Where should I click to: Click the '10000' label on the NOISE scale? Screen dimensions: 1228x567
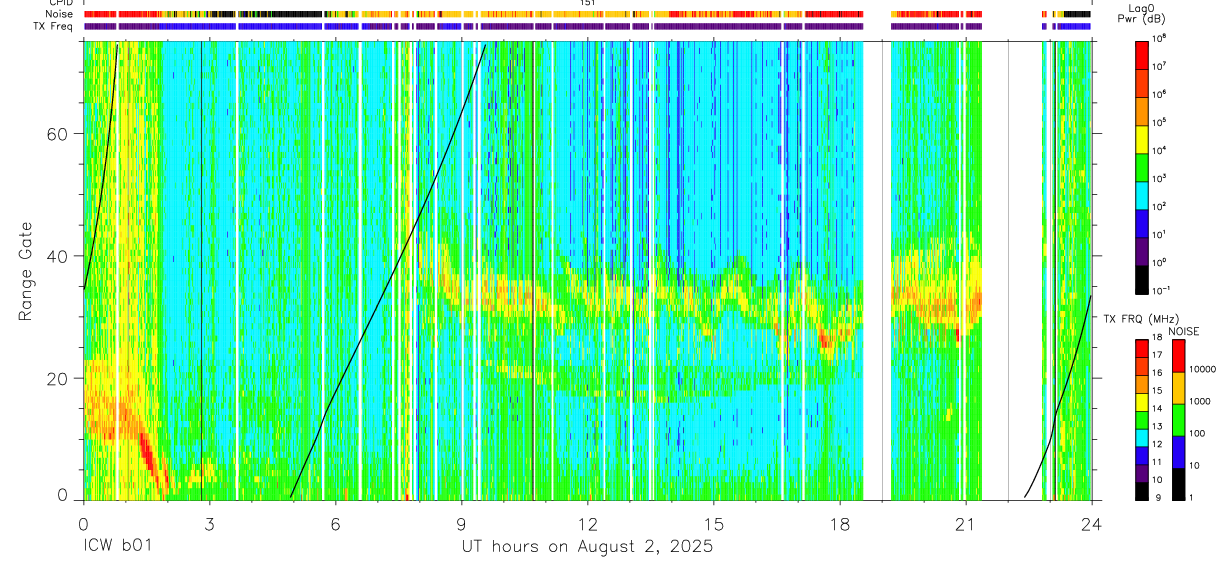[x=1203, y=370]
